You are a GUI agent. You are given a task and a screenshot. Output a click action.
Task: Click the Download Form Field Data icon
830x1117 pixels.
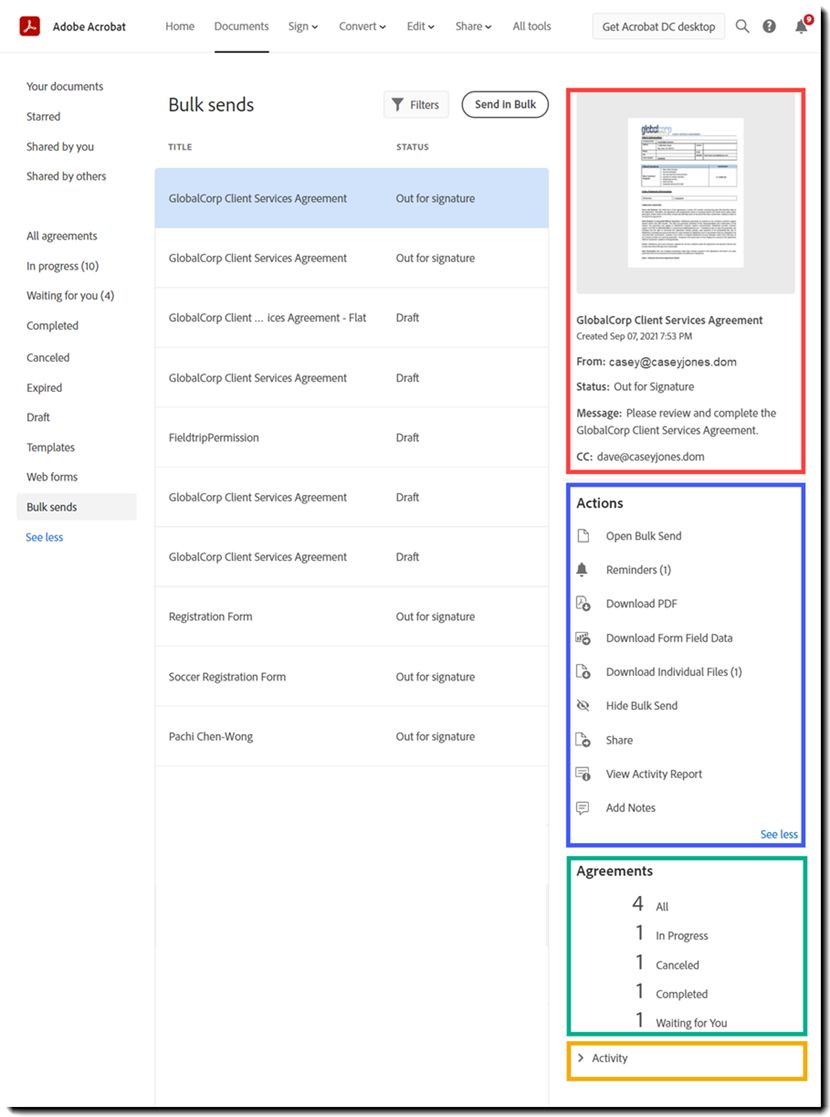583,638
